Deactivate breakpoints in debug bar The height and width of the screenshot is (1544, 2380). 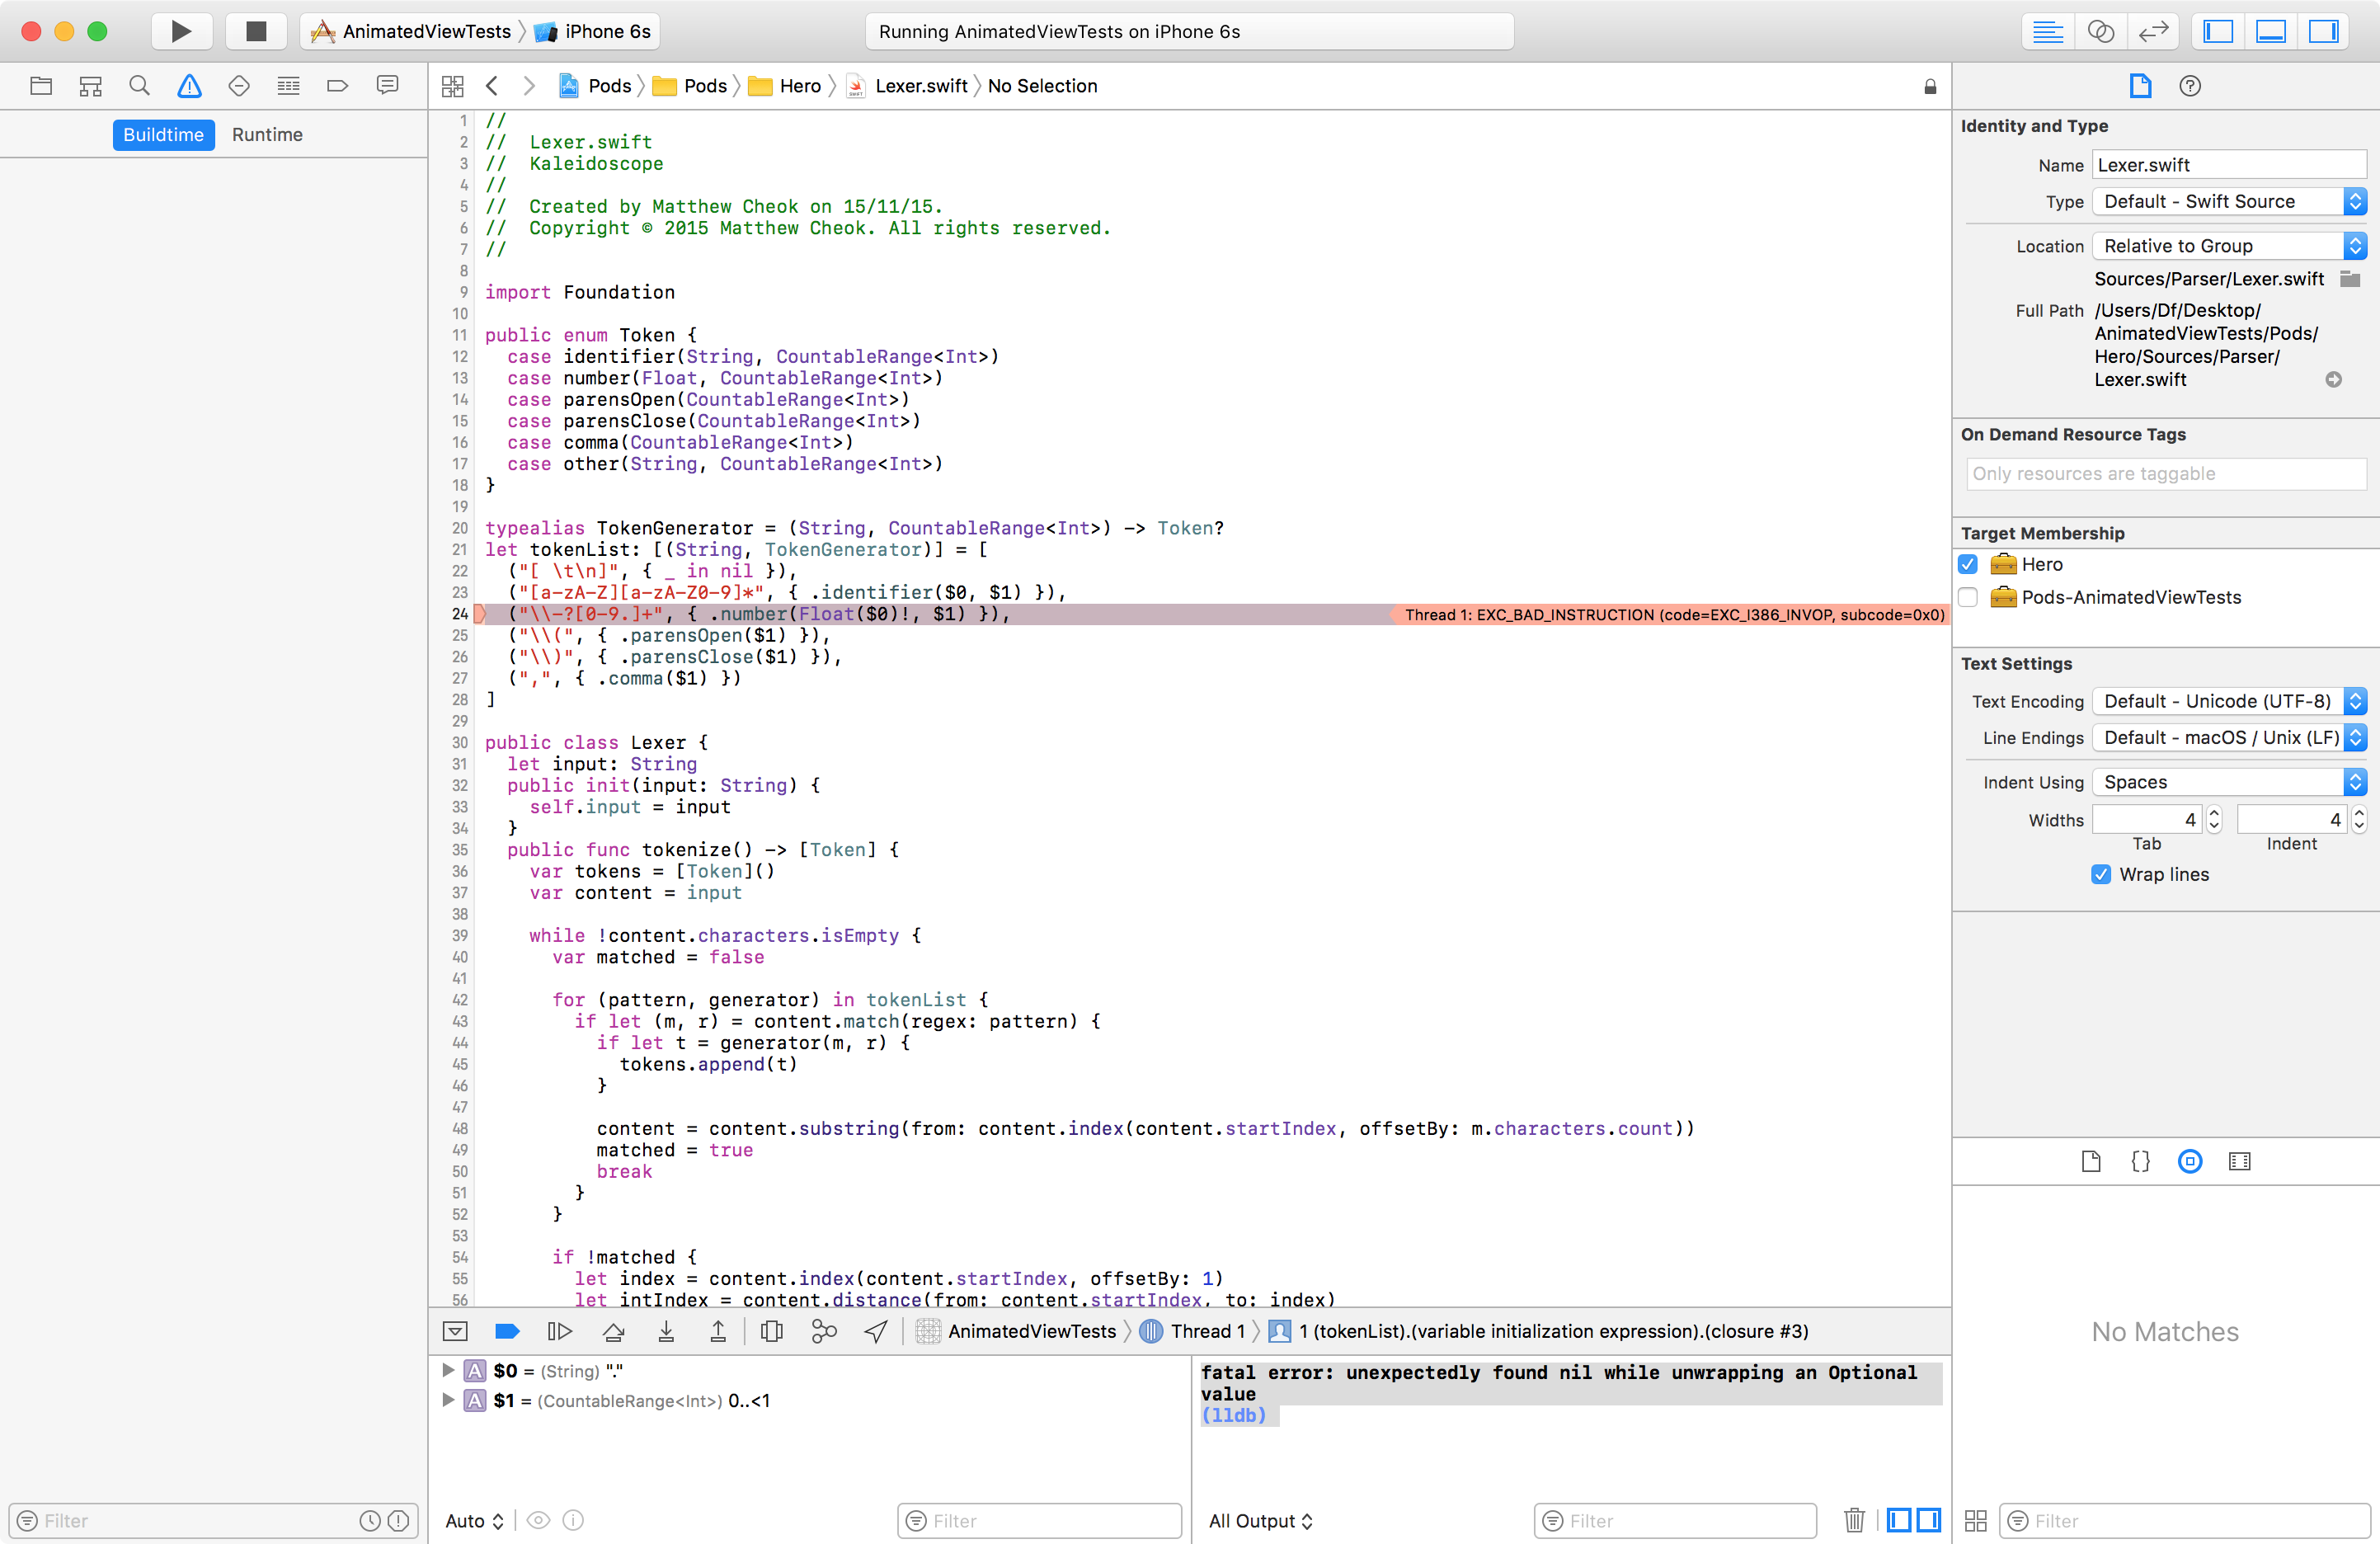[x=508, y=1331]
